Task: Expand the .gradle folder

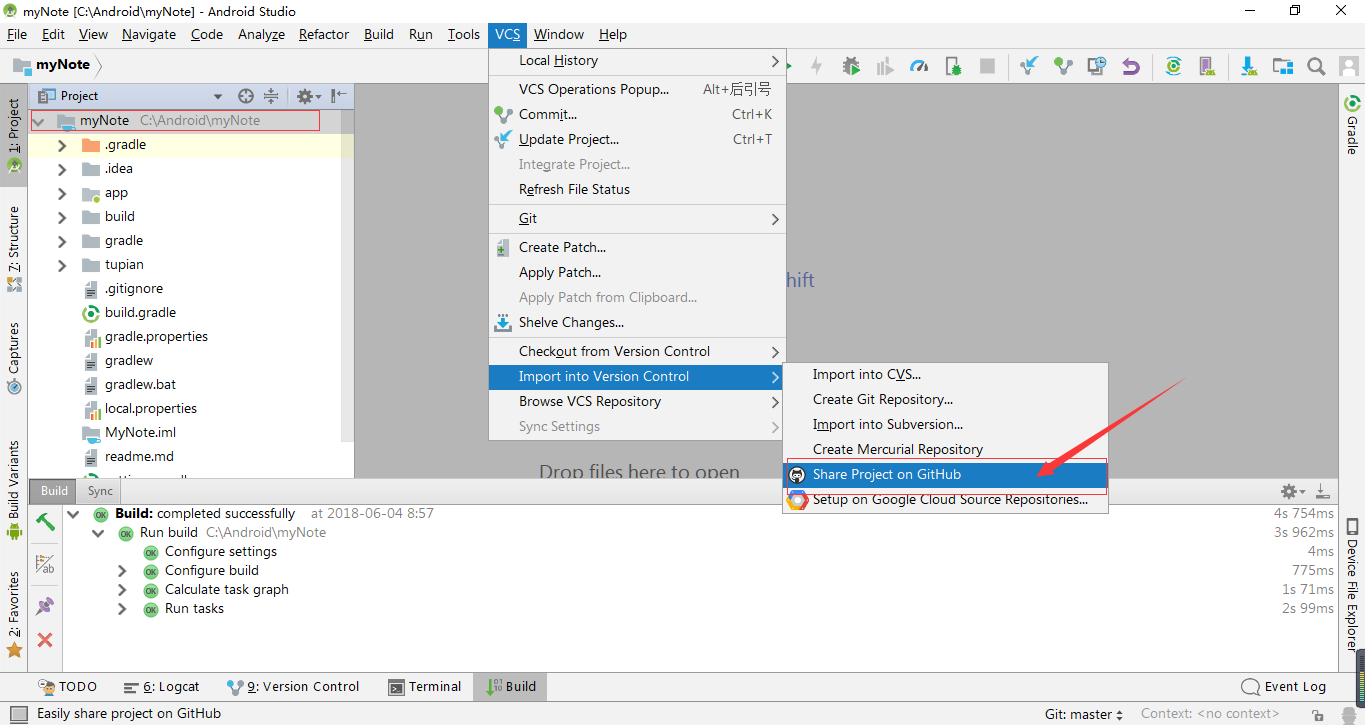Action: [x=62, y=145]
